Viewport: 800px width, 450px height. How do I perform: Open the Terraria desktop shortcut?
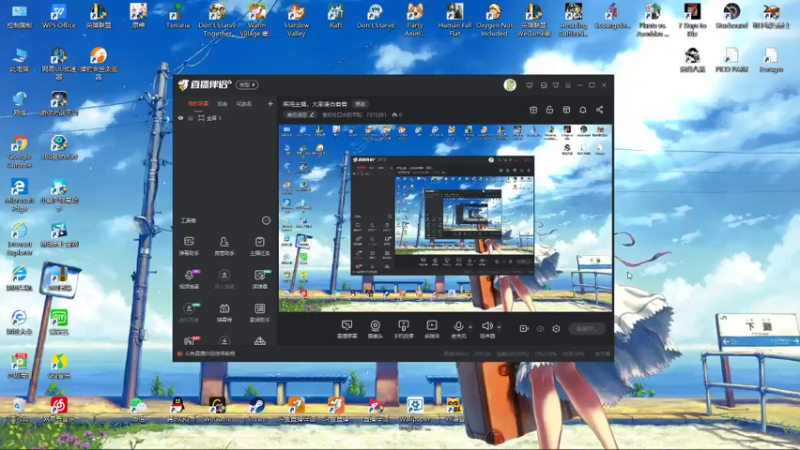coord(178,16)
